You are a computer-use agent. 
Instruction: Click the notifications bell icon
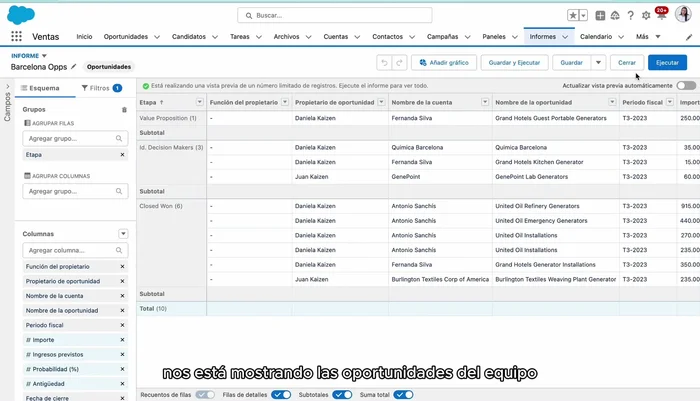661,15
